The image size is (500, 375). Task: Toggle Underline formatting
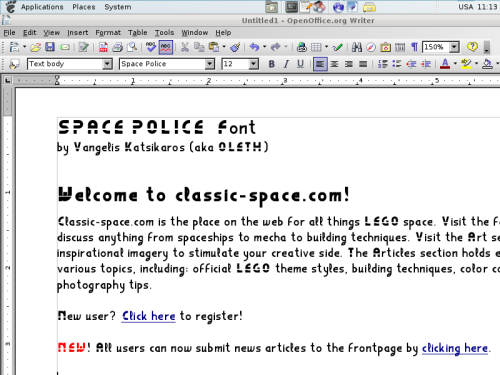coord(300,64)
